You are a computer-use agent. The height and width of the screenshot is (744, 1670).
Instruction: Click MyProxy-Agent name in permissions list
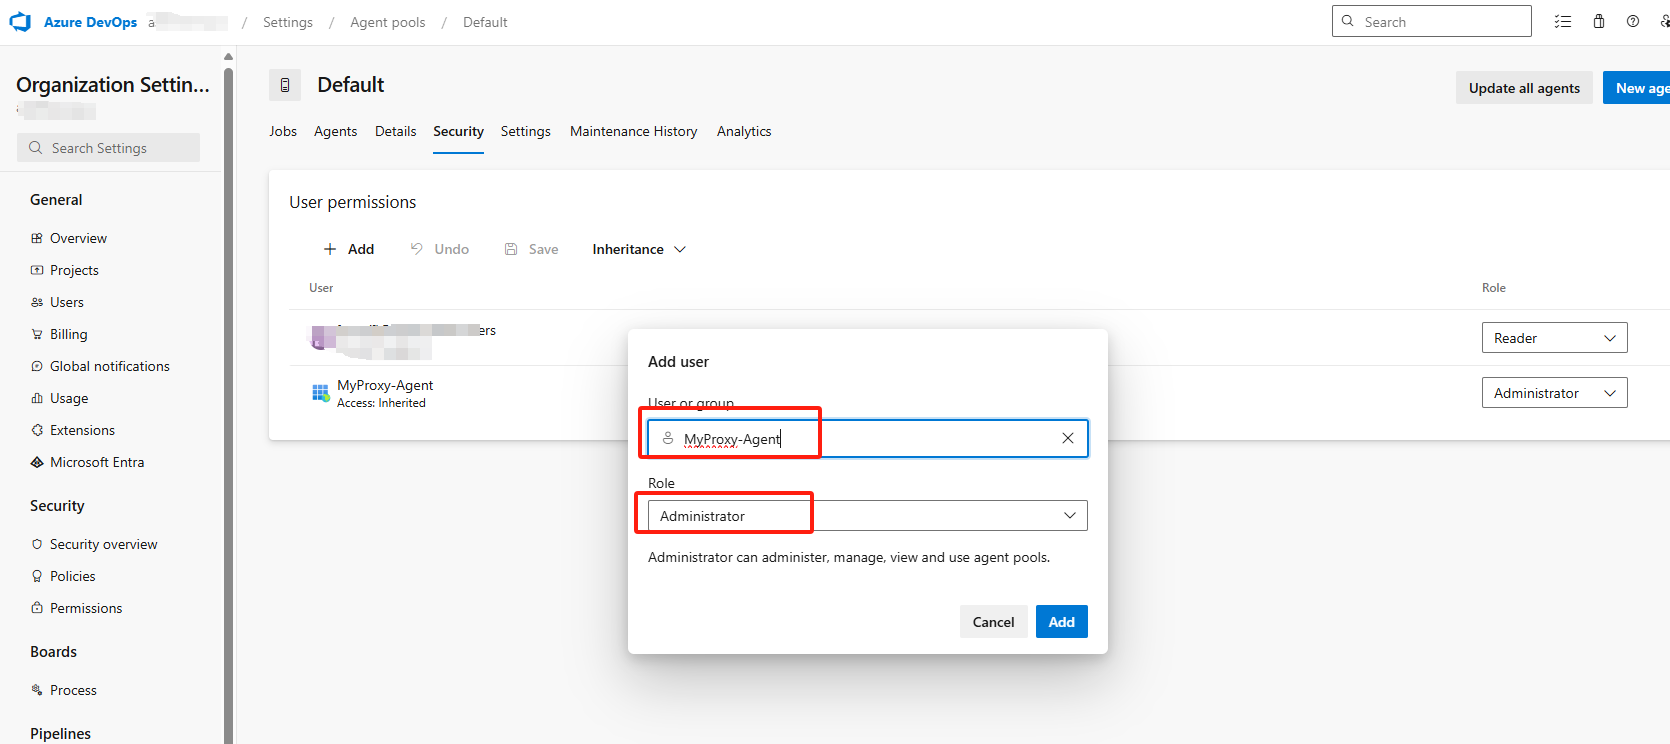pyautogui.click(x=385, y=385)
